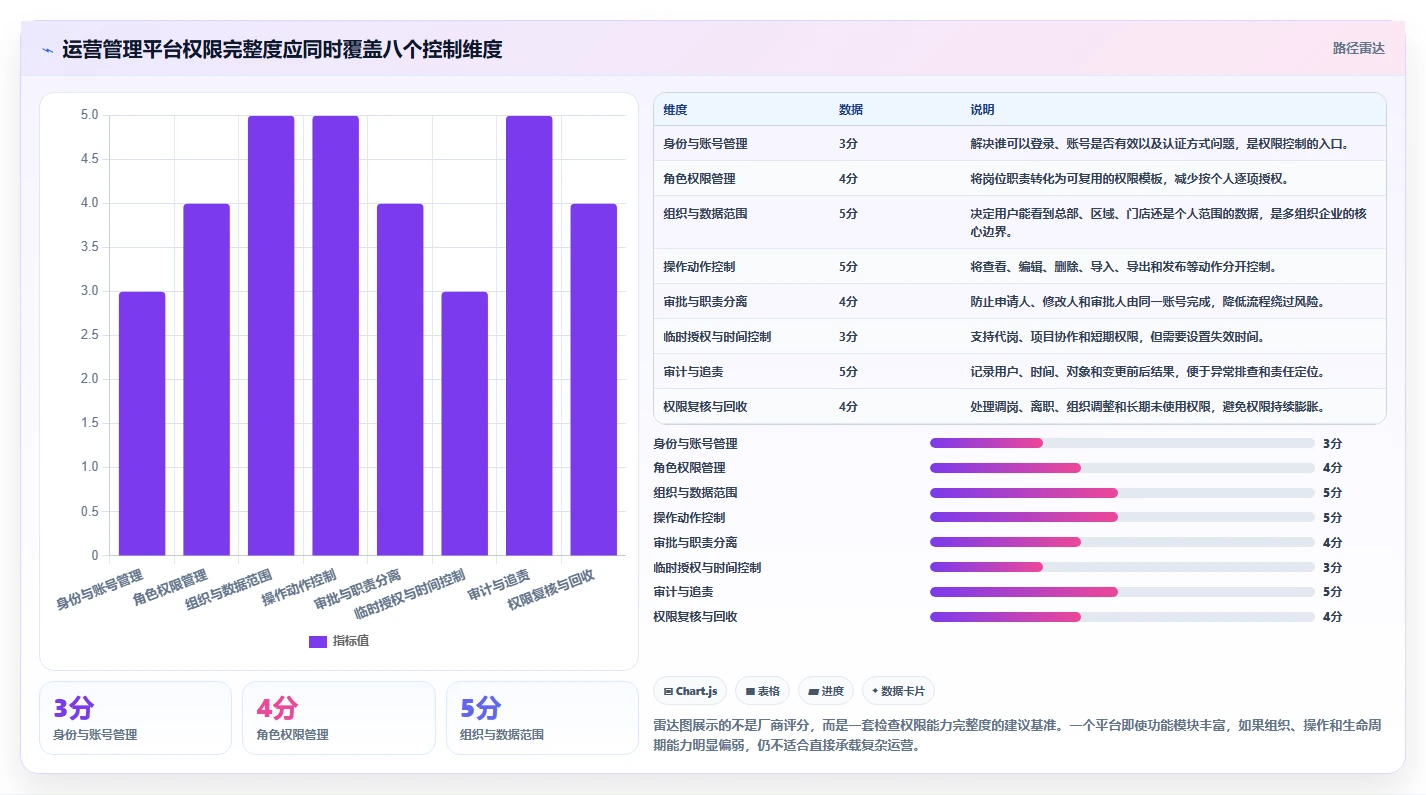
Task: Toggle the 指标值 legend swatch
Action: (x=318, y=641)
